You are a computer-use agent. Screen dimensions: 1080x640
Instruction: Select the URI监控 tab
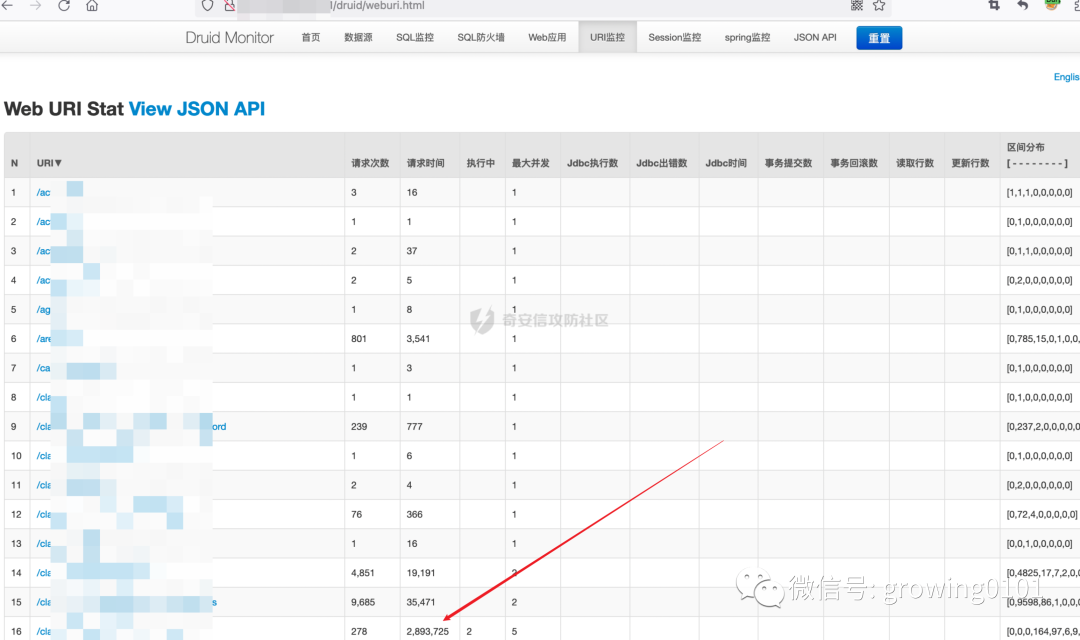coord(608,37)
